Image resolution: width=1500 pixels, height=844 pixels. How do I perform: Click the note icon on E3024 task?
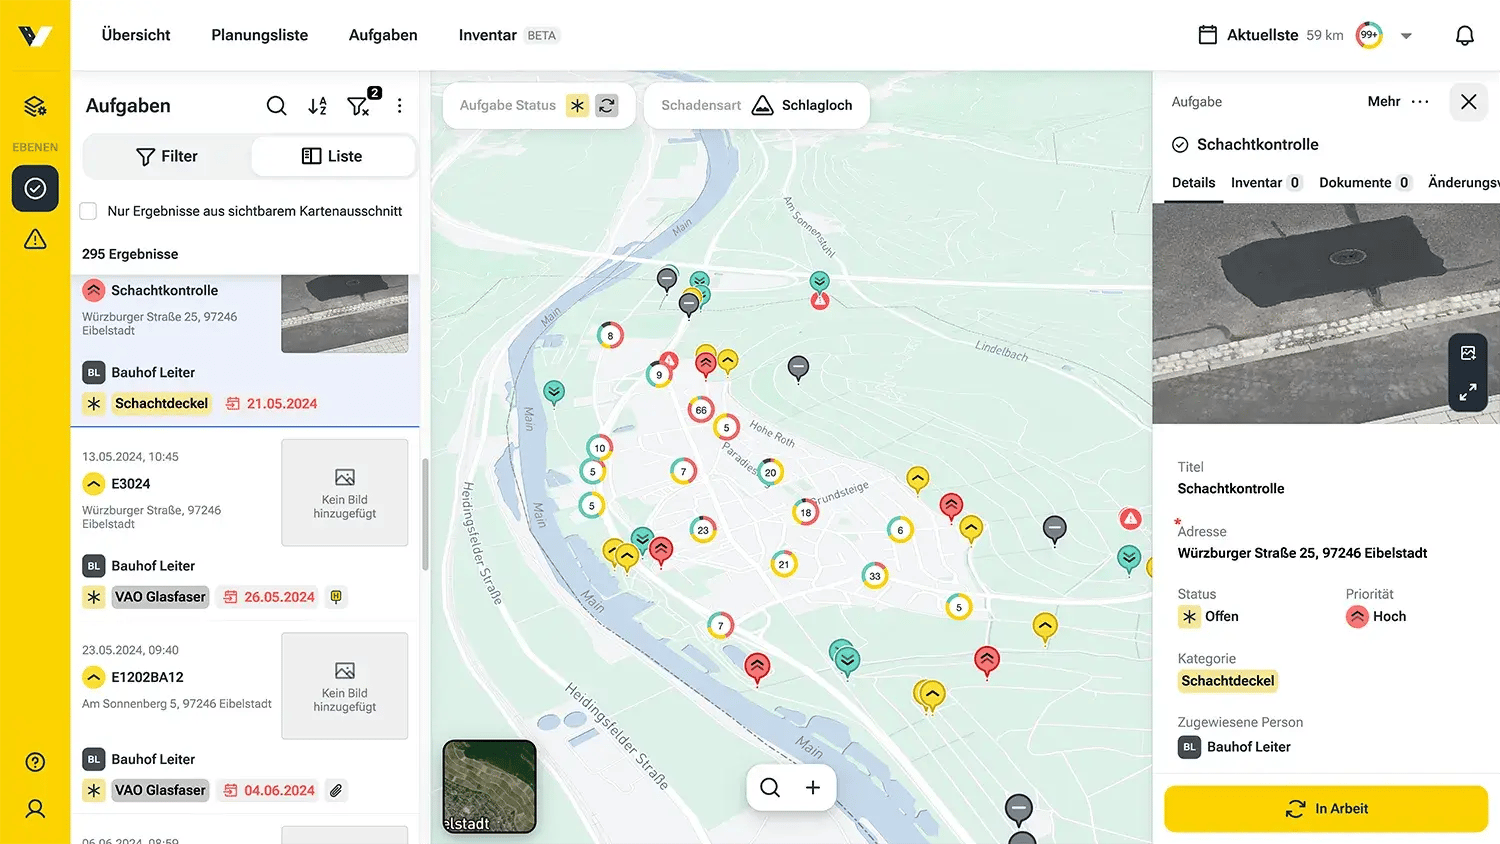click(336, 597)
